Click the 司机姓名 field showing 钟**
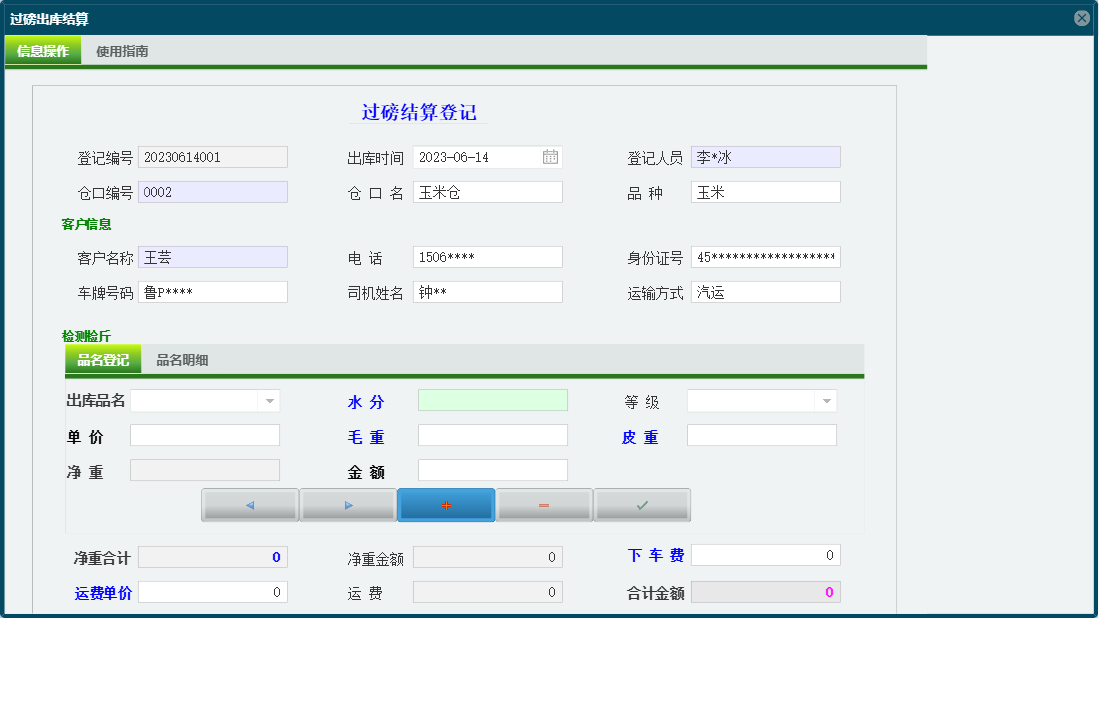This screenshot has height=717, width=1099. point(487,291)
